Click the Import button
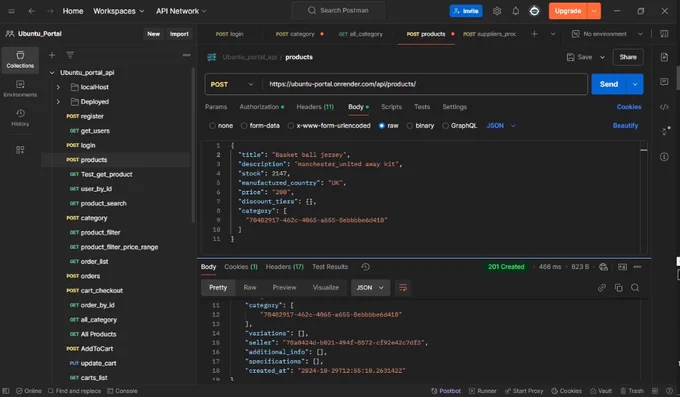This screenshot has width=680, height=397. tap(179, 34)
